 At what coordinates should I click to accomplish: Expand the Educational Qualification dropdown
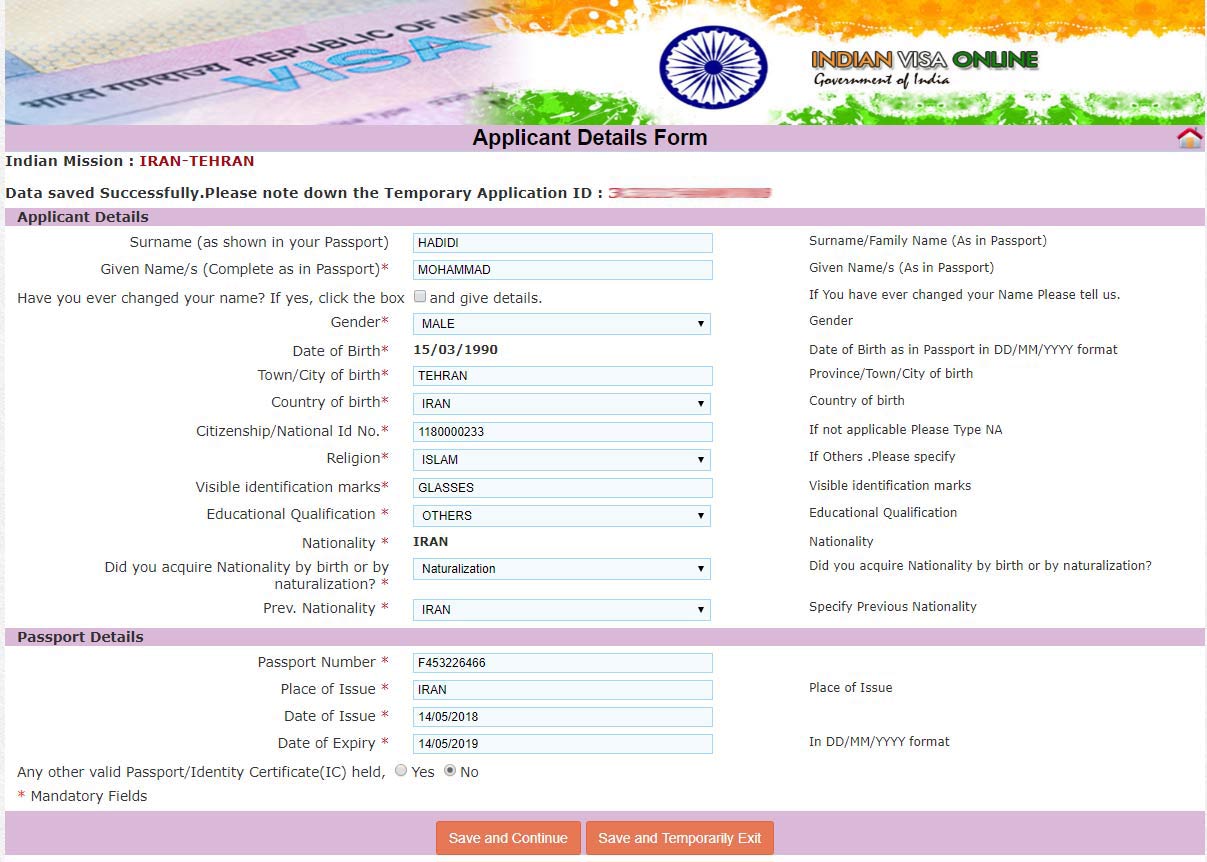[561, 516]
